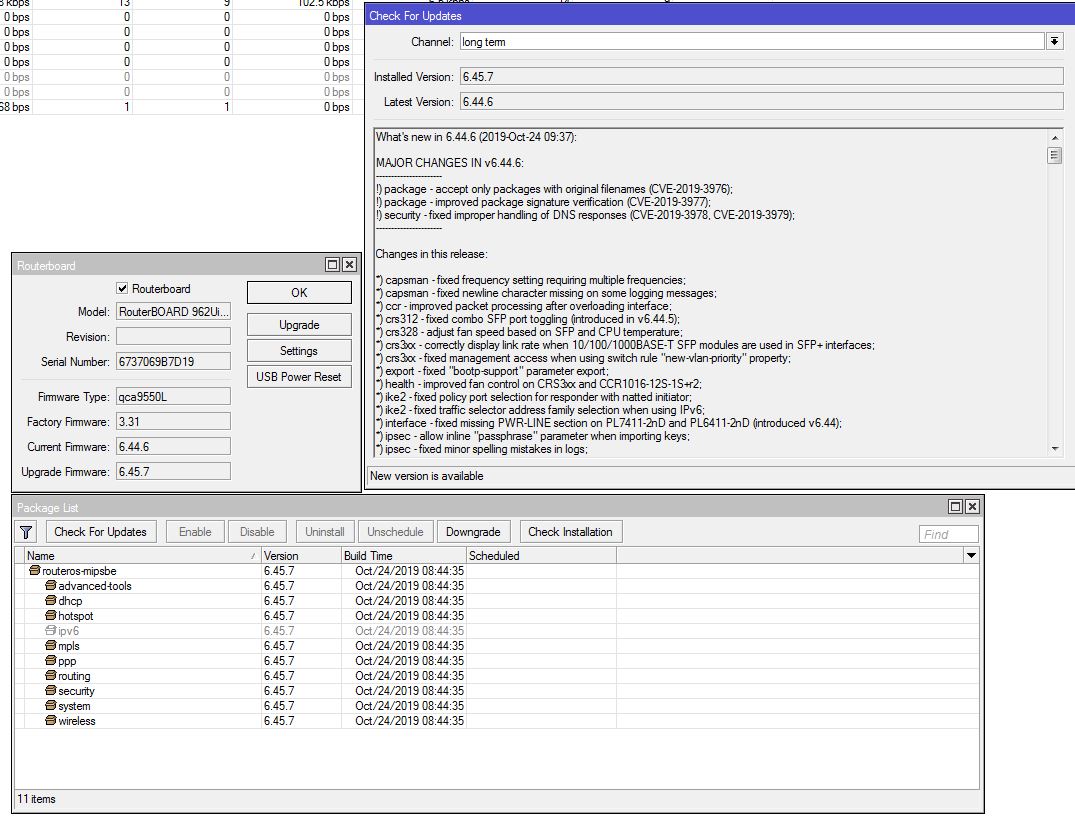
Task: Sort packages by the Name column
Action: tap(143, 555)
